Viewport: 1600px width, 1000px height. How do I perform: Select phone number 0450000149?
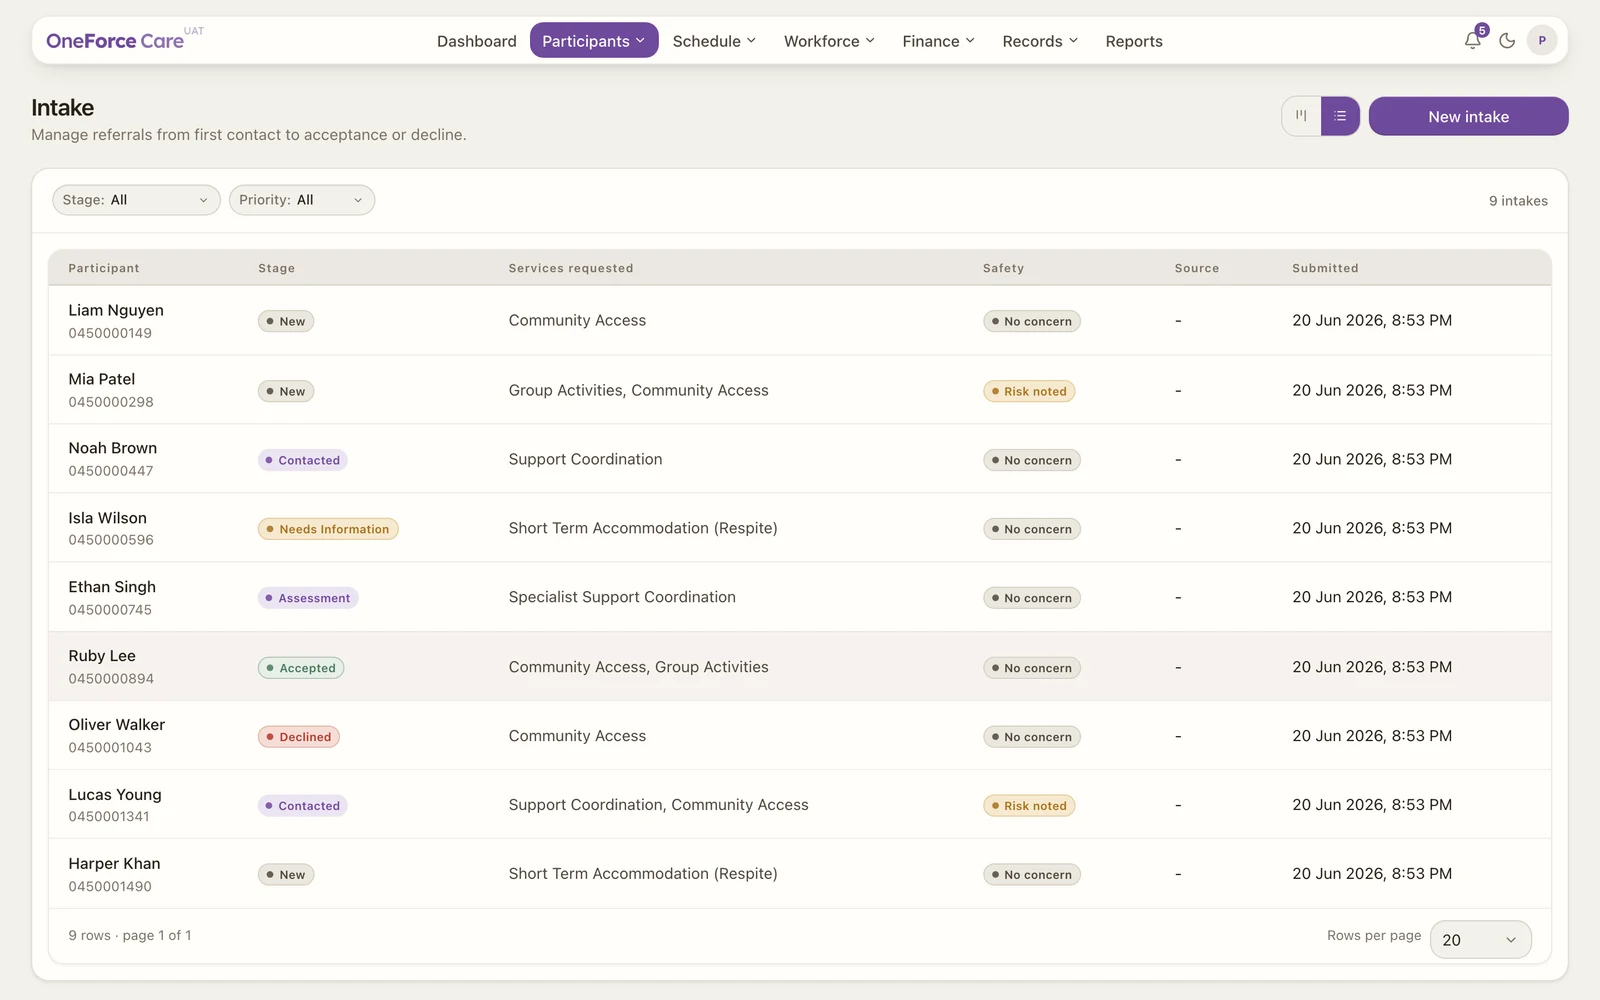[x=110, y=333]
